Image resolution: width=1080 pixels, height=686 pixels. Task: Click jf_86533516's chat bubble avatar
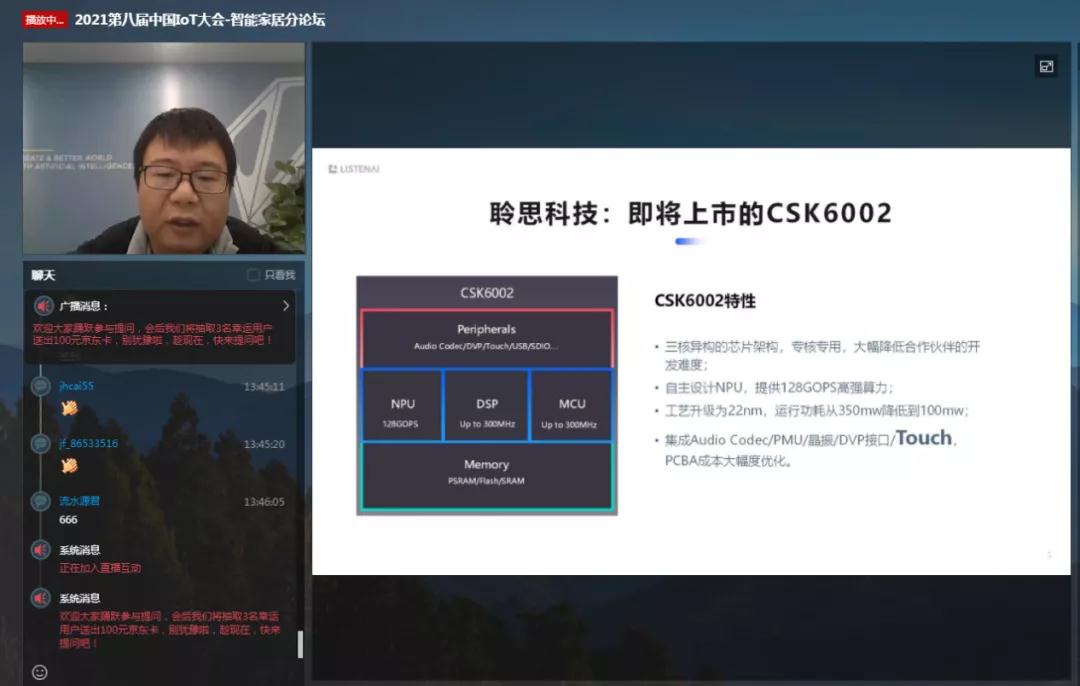(40, 443)
